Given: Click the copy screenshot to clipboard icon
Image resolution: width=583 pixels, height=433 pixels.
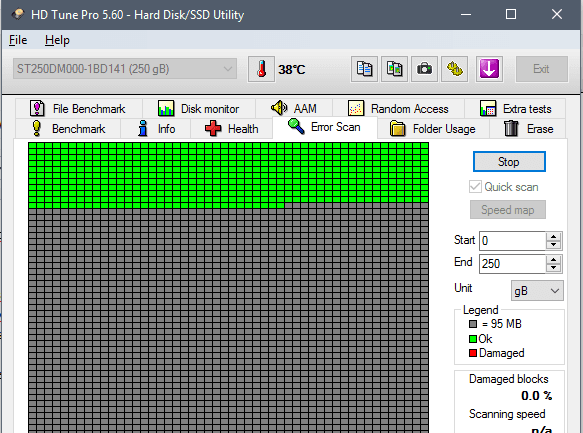Looking at the screenshot, I should point(394,69).
